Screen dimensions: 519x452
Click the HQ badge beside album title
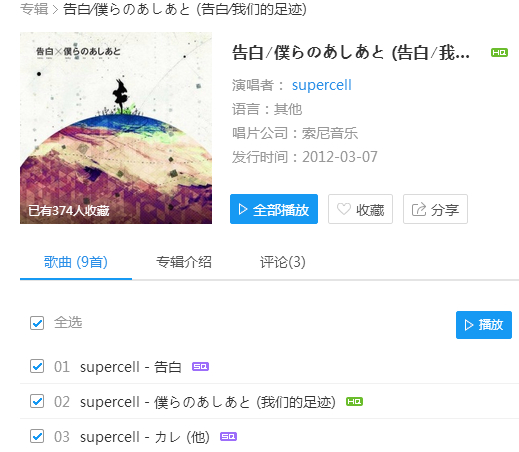(x=499, y=53)
